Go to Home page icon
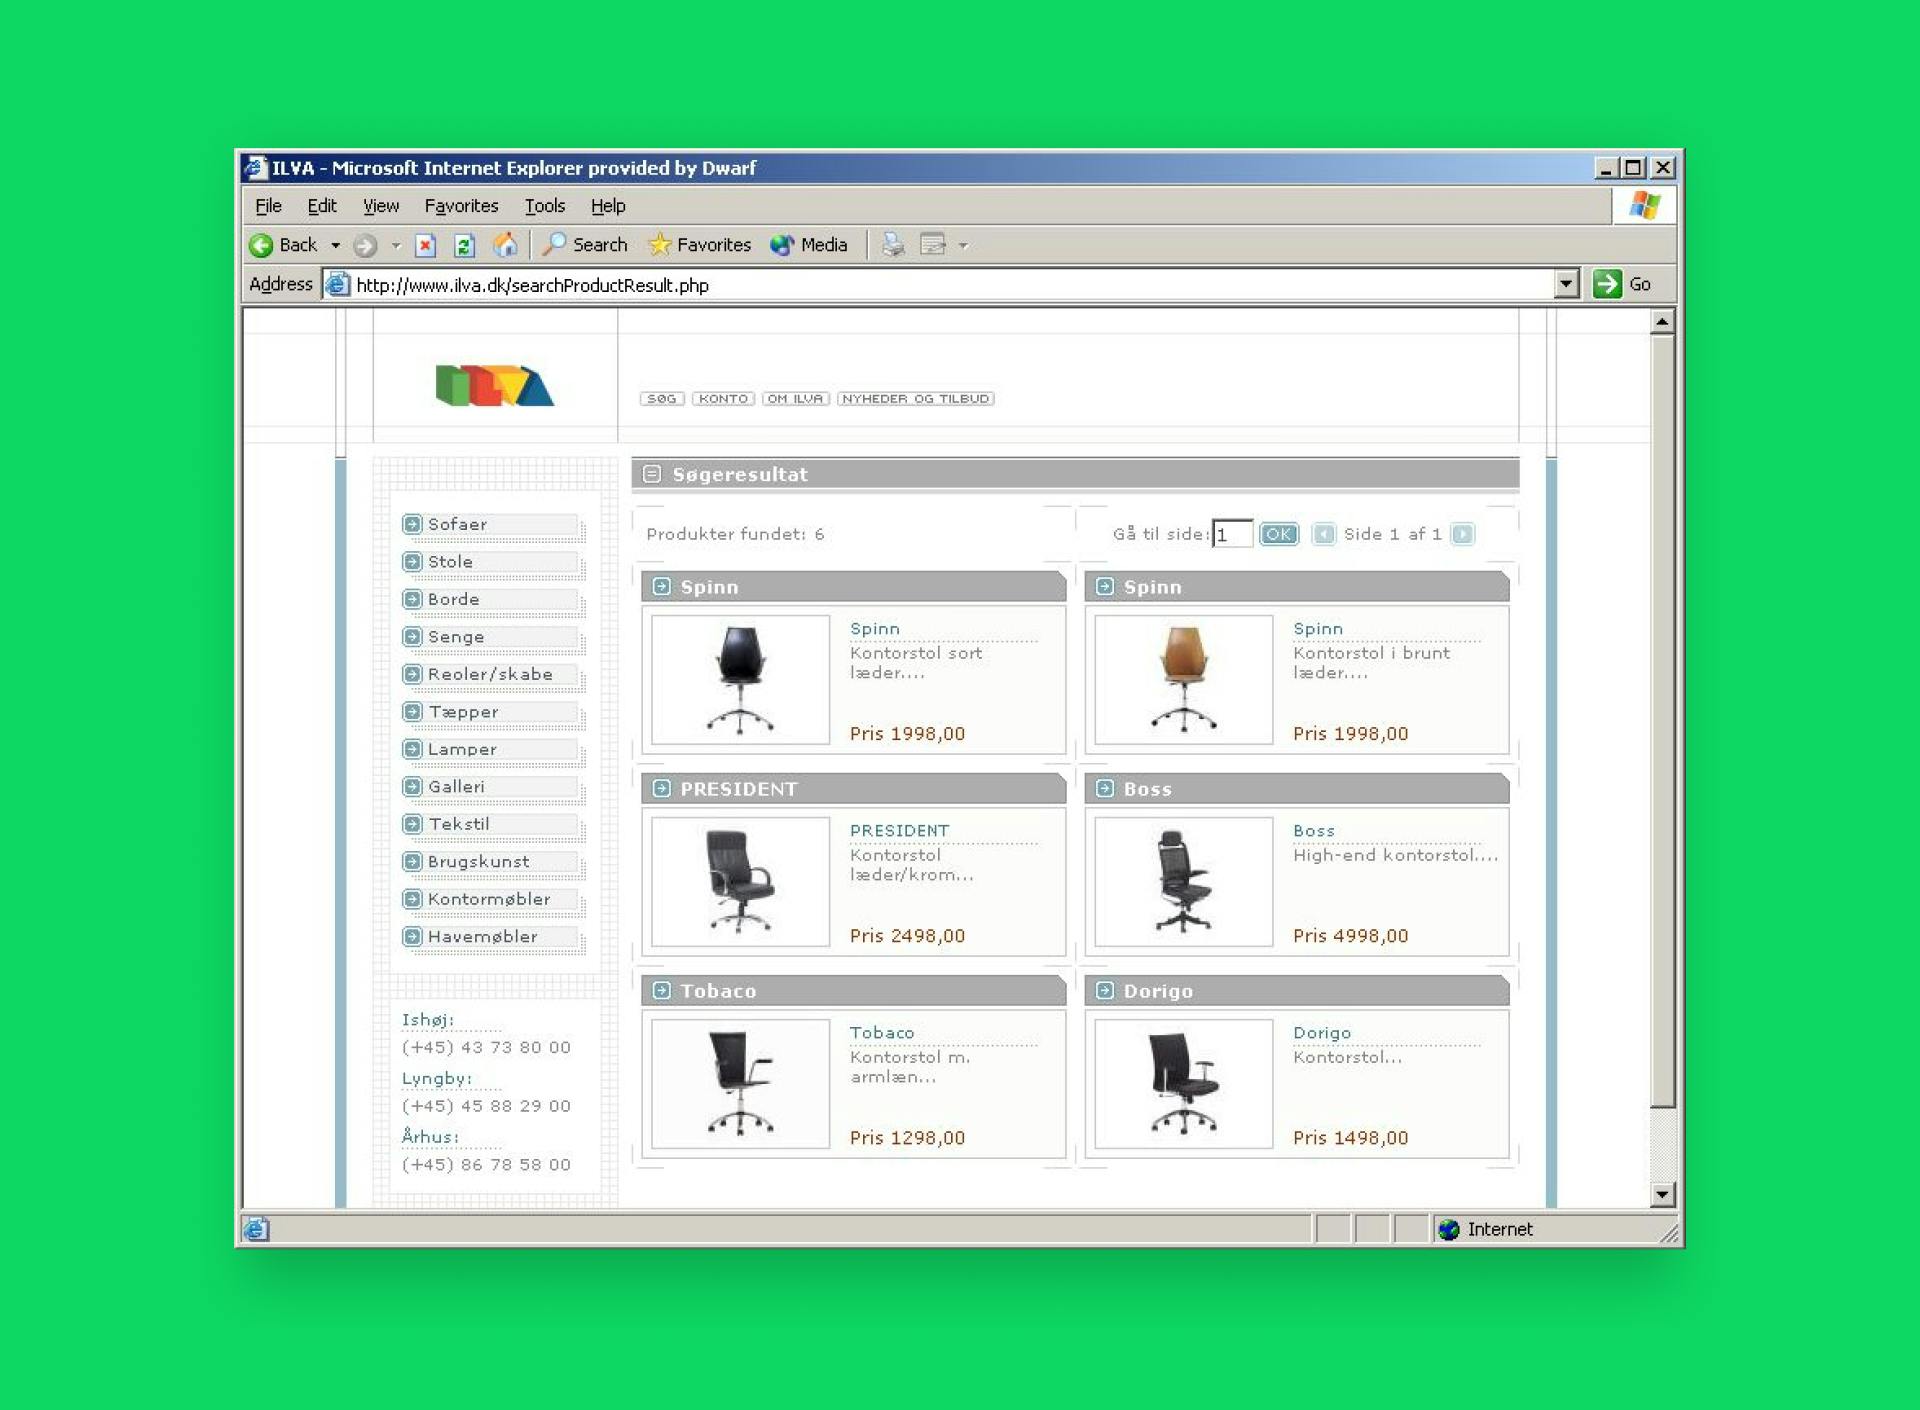The width and height of the screenshot is (1920, 1410). point(505,245)
